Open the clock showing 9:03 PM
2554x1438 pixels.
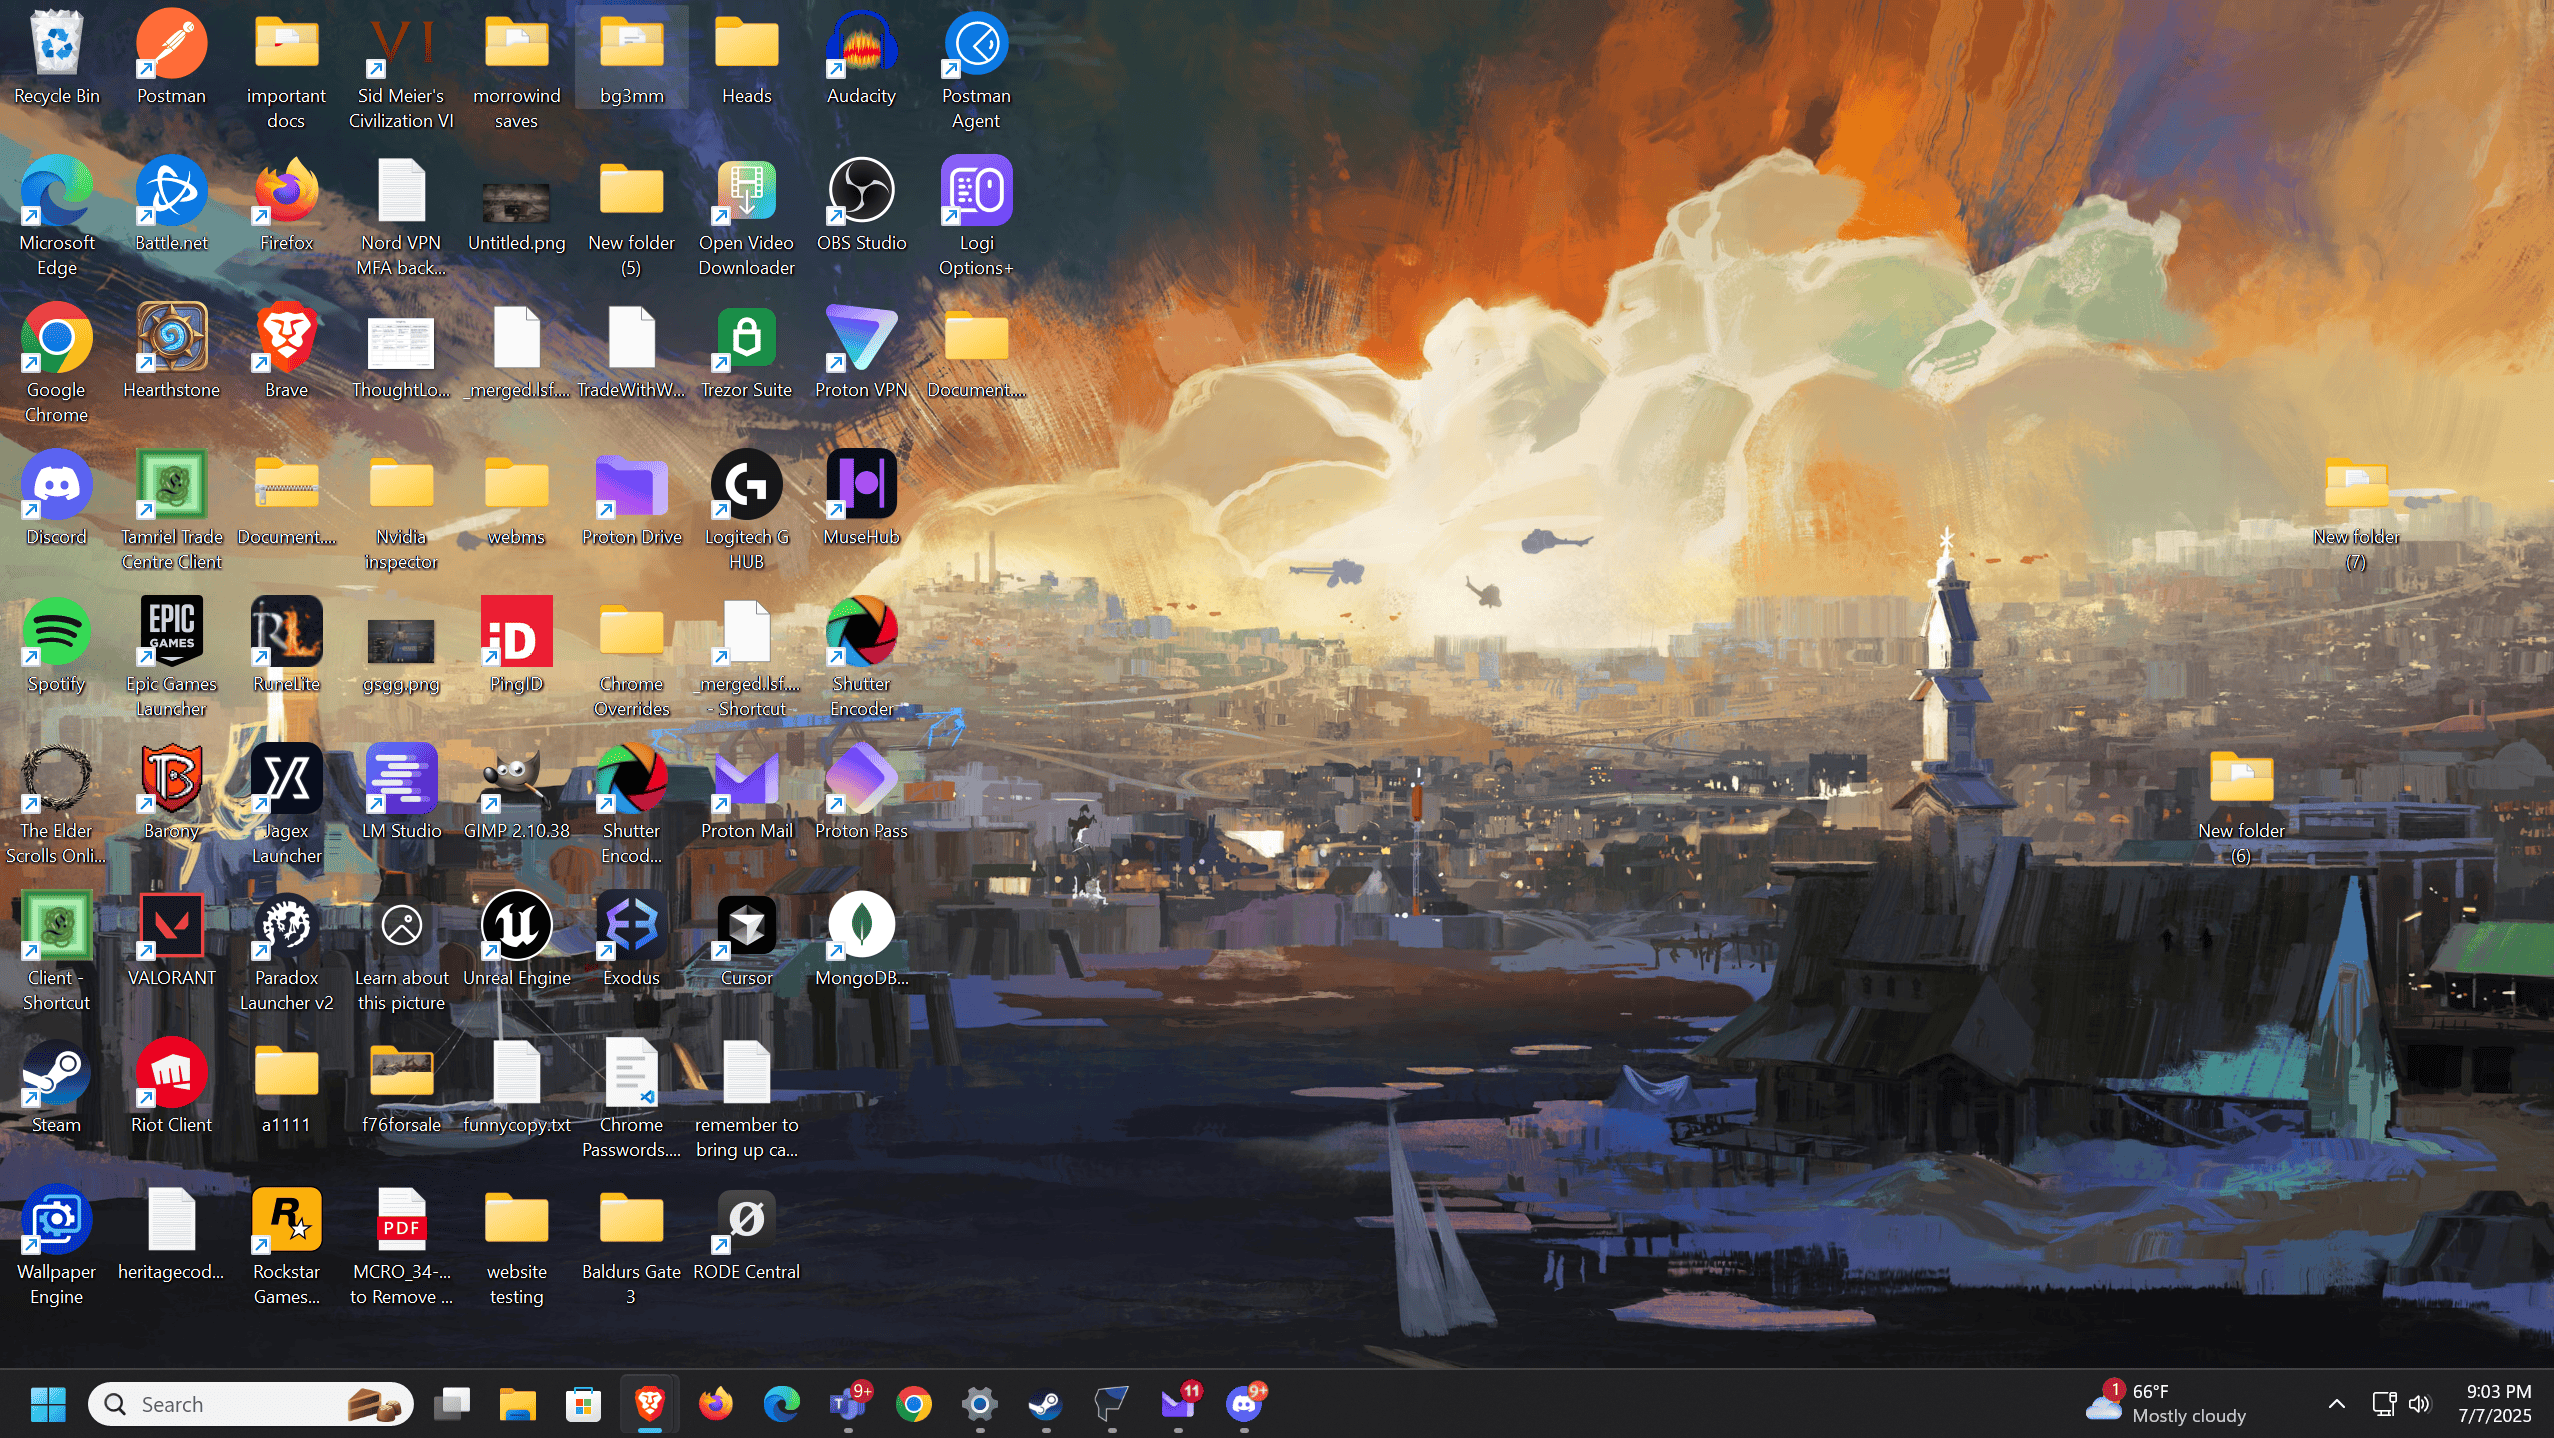point(2495,1404)
